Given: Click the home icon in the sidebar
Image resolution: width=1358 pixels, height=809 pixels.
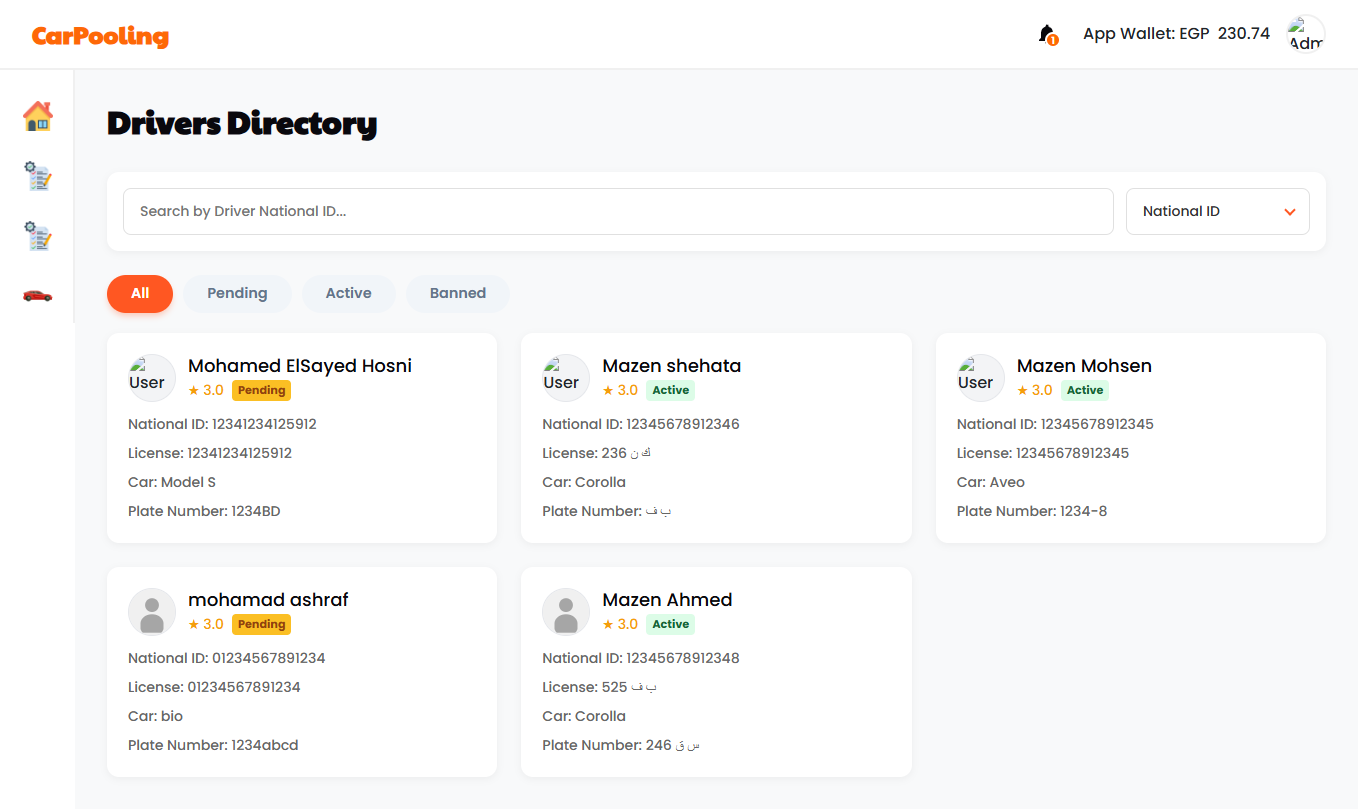Looking at the screenshot, I should [37, 117].
